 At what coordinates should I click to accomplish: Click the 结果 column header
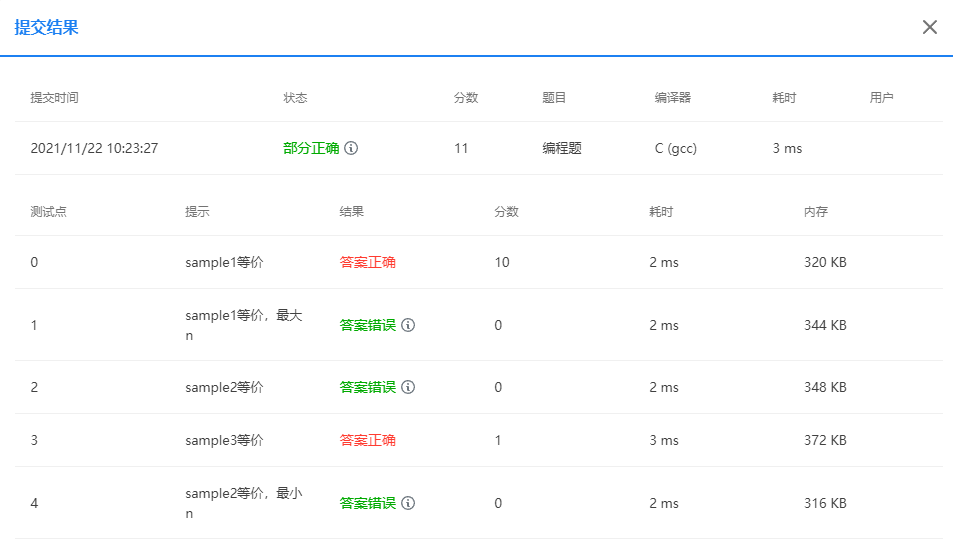[x=351, y=212]
